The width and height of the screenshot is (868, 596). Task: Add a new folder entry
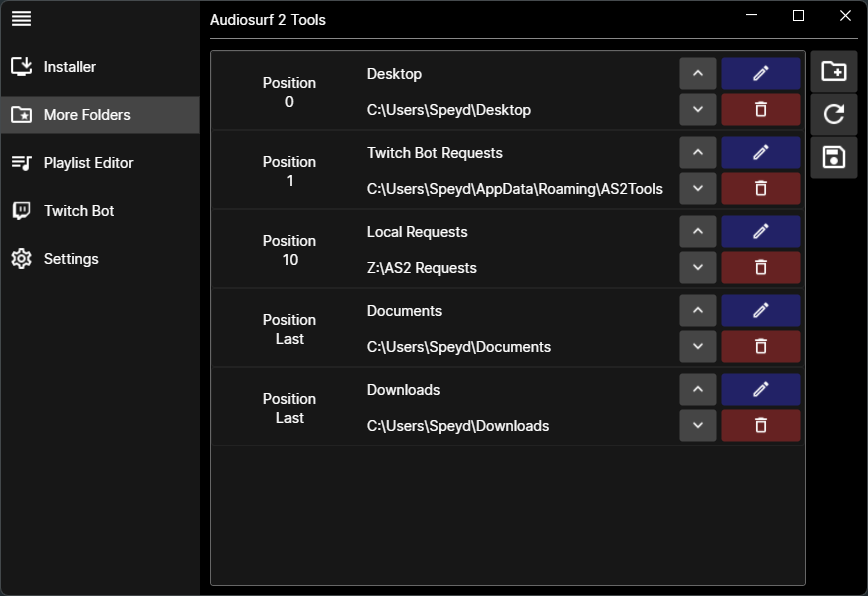coord(834,71)
